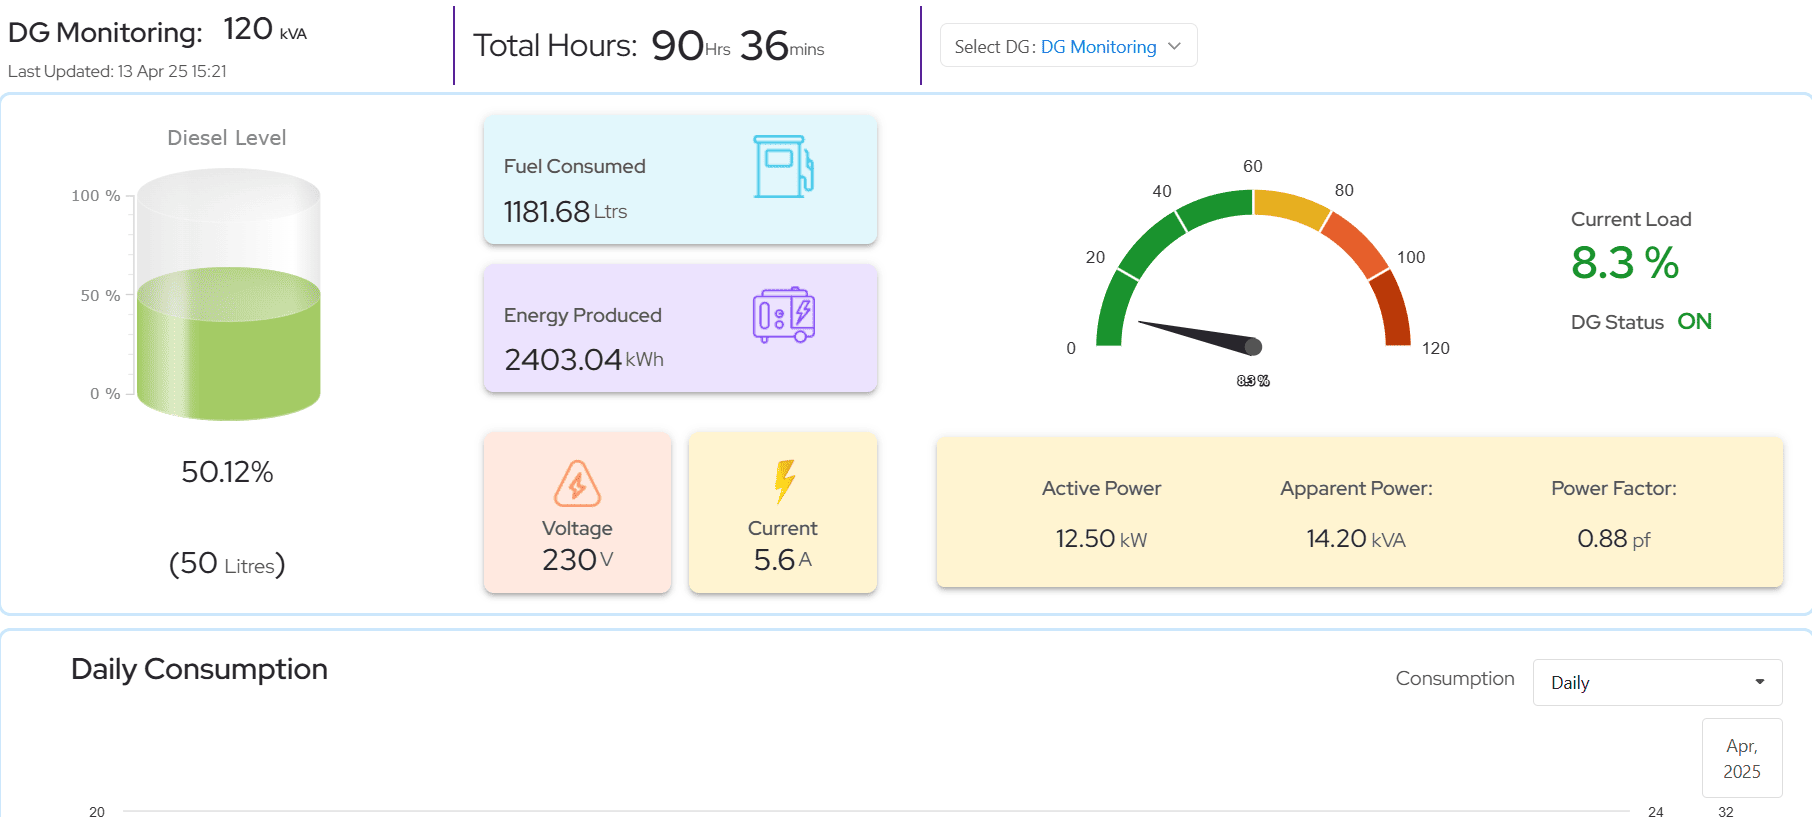This screenshot has height=817, width=1812.
Task: Click the 5.6 A current value
Action: tap(783, 560)
